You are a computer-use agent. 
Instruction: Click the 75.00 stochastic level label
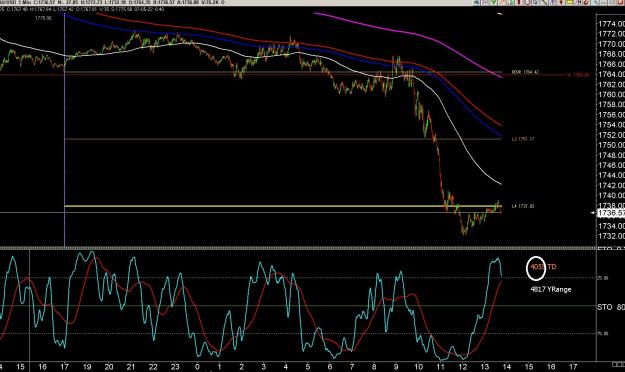coord(602,334)
